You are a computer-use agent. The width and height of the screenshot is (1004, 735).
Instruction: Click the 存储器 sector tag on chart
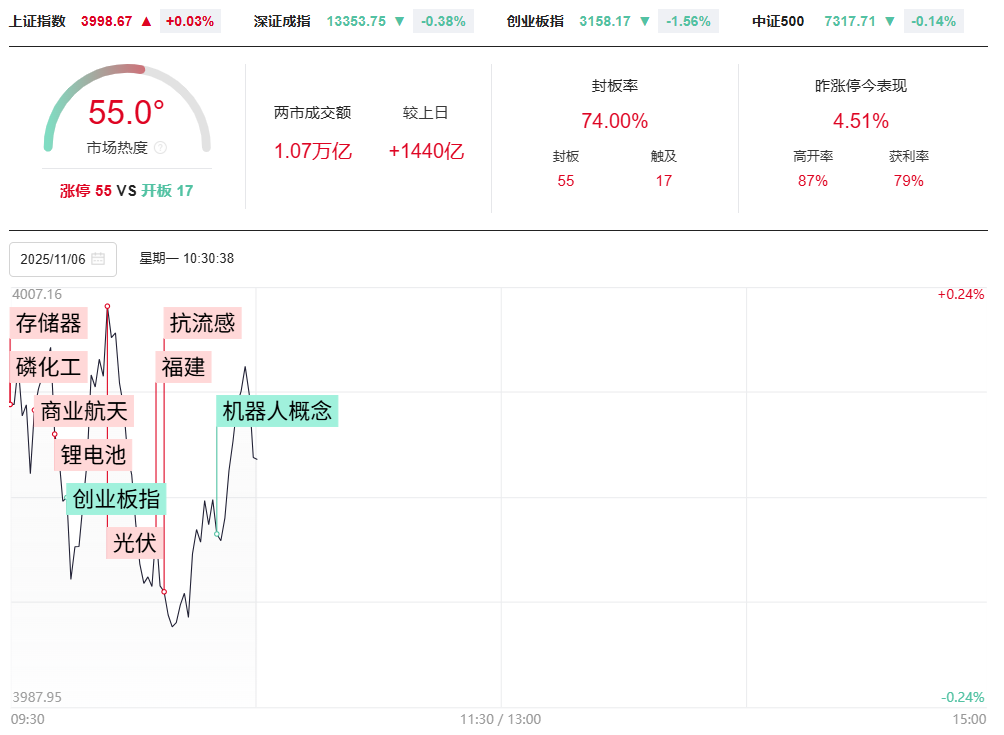tap(48, 323)
